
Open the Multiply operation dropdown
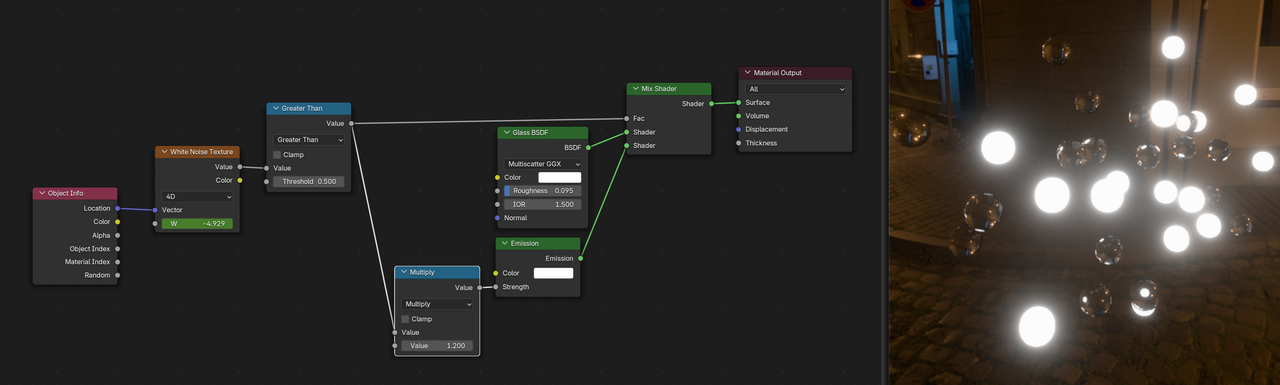pos(437,304)
